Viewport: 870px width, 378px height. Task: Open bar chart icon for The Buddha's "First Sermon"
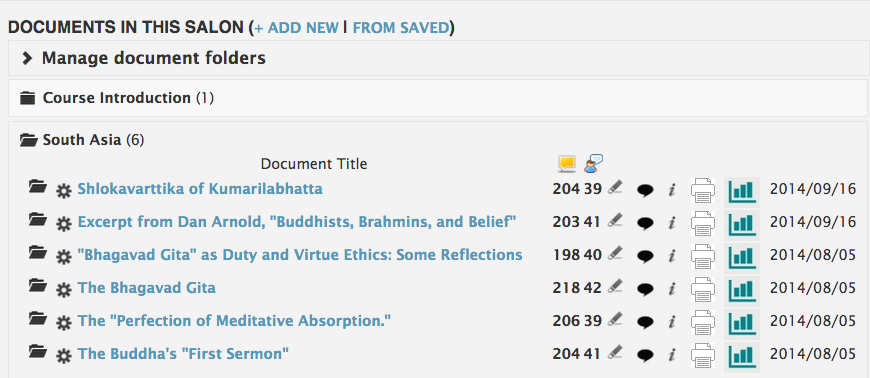pos(741,356)
